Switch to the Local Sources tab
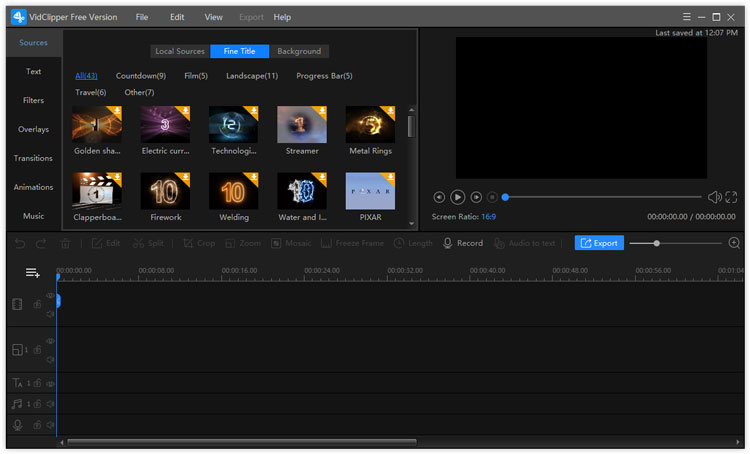750x454 pixels. (x=180, y=51)
